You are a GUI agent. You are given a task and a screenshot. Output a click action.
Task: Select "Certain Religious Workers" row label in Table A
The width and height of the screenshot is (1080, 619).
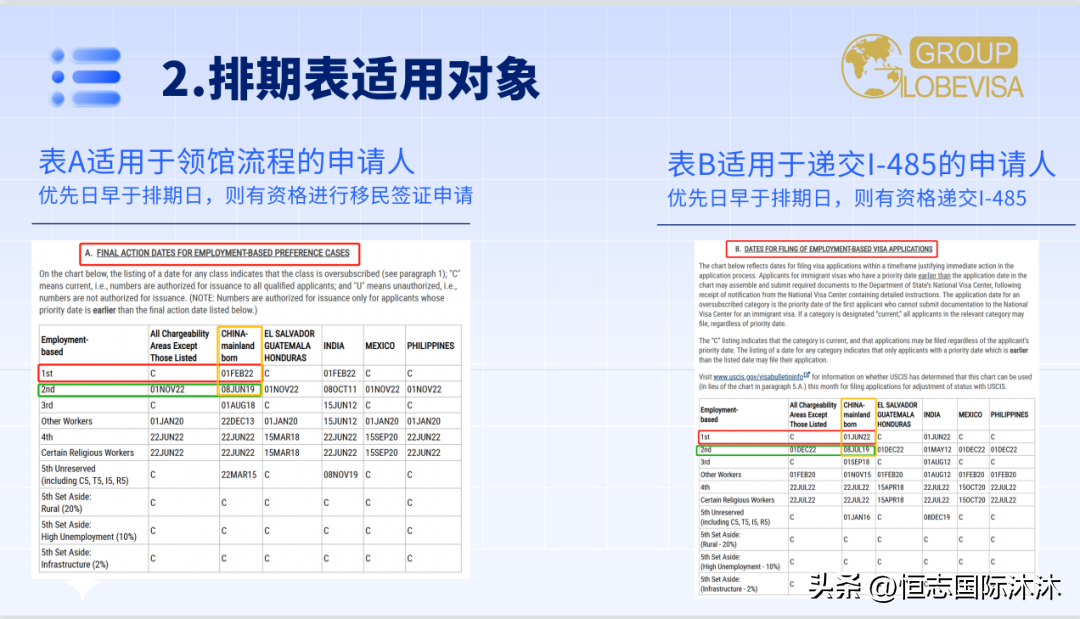[x=87, y=452]
